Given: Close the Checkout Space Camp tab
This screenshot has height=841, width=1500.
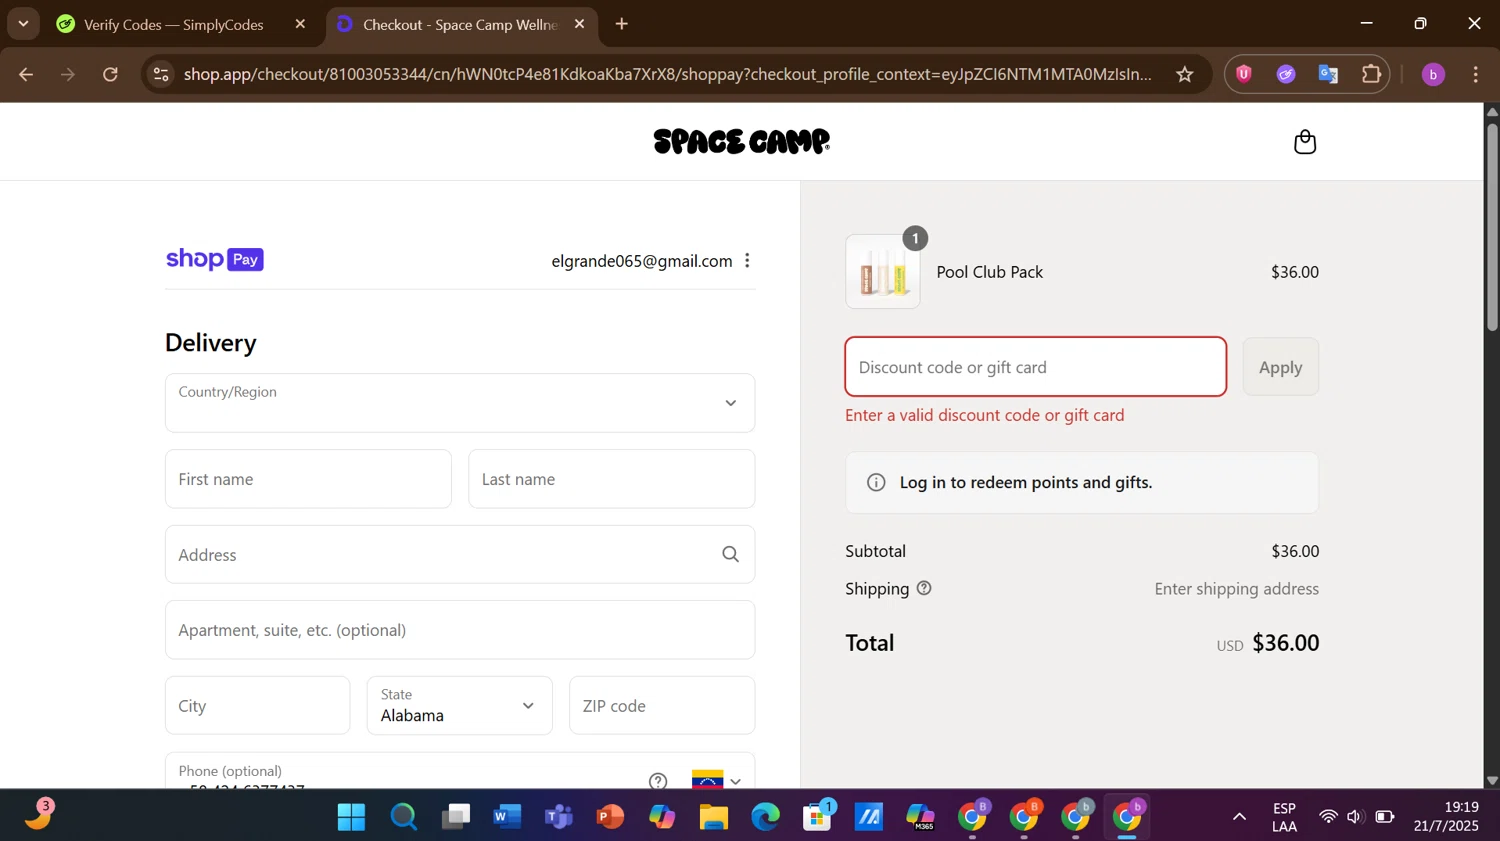Looking at the screenshot, I should (x=579, y=24).
